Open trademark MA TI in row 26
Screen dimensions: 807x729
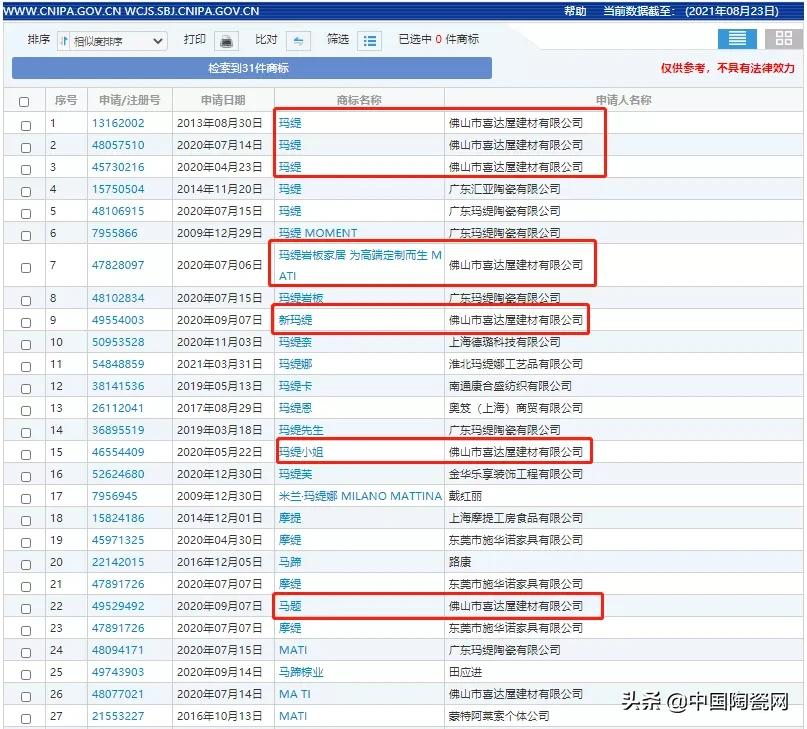click(x=295, y=694)
